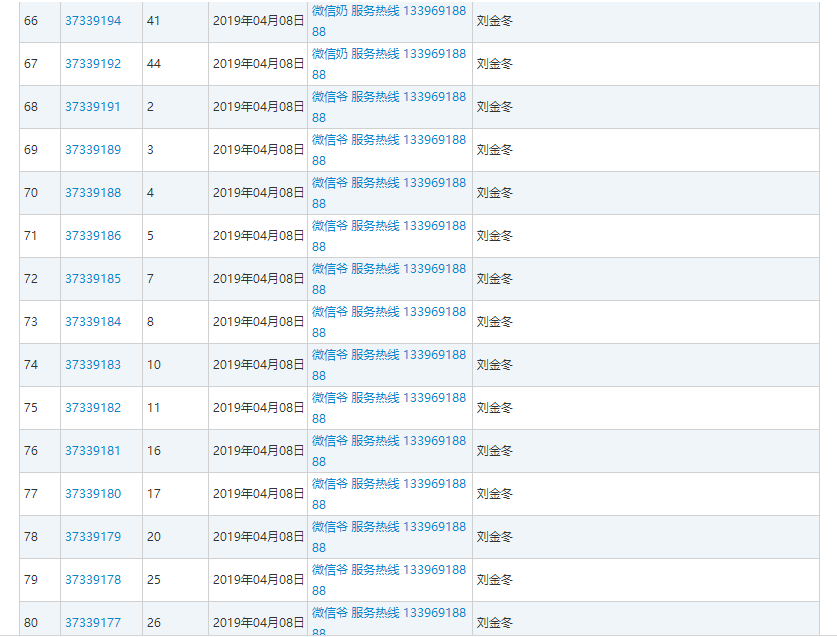Open registration number 37339182 link
This screenshot has height=637, width=837.
(x=93, y=407)
